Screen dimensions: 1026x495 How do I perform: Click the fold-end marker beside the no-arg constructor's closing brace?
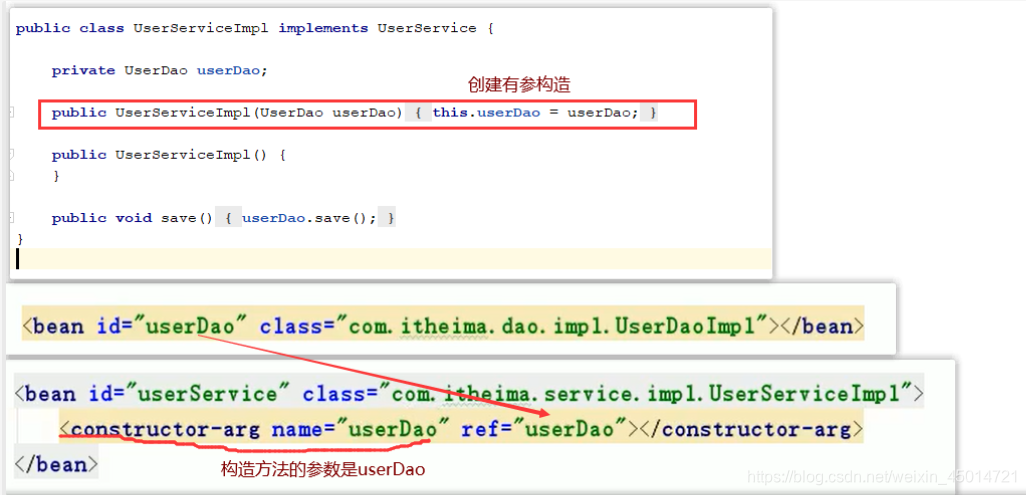pyautogui.click(x=11, y=176)
